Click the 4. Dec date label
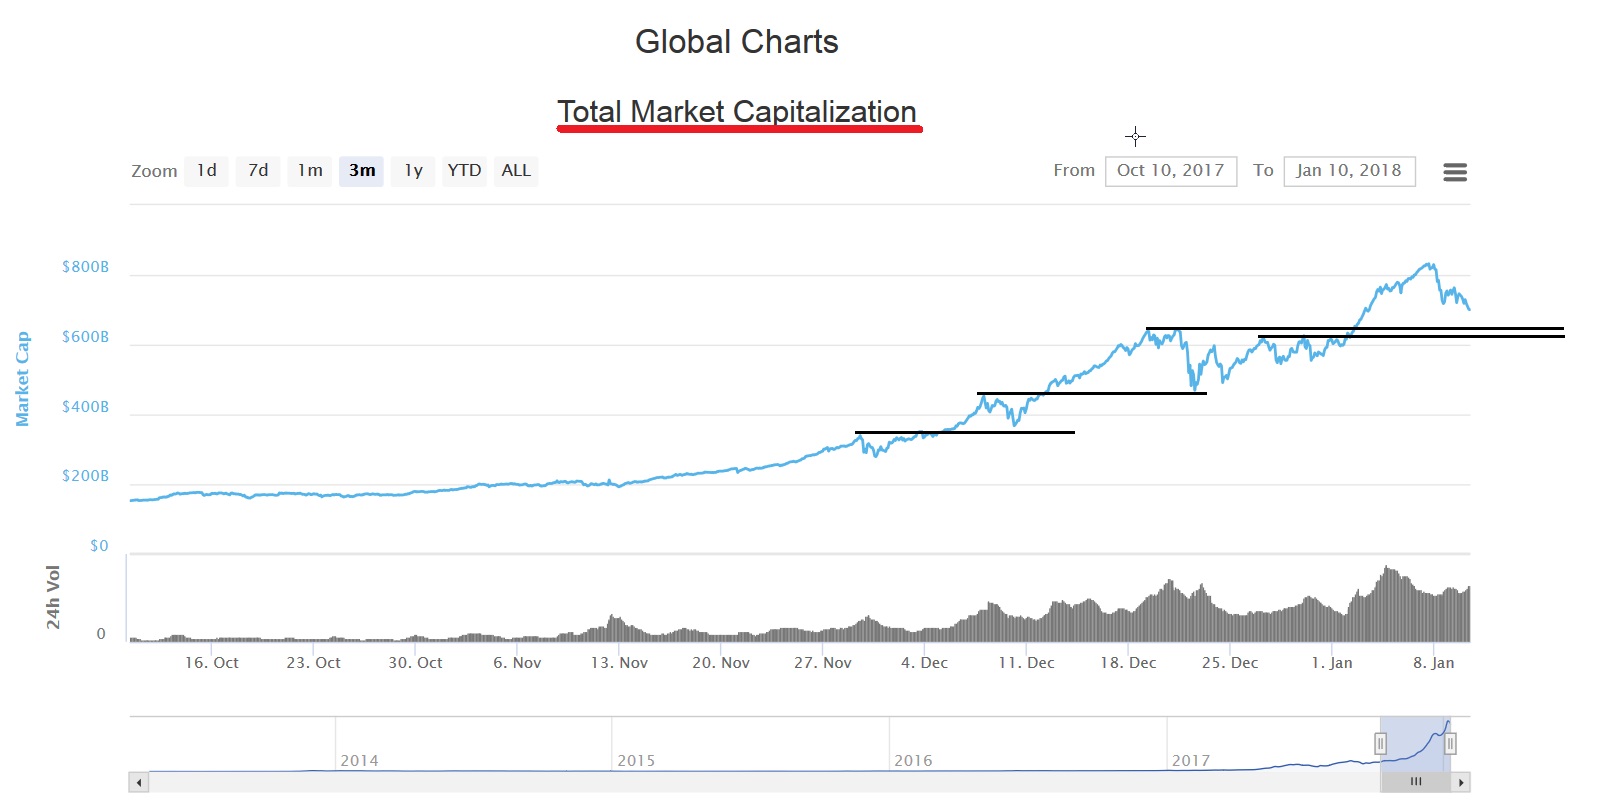The image size is (1601, 807). pyautogui.click(x=925, y=663)
